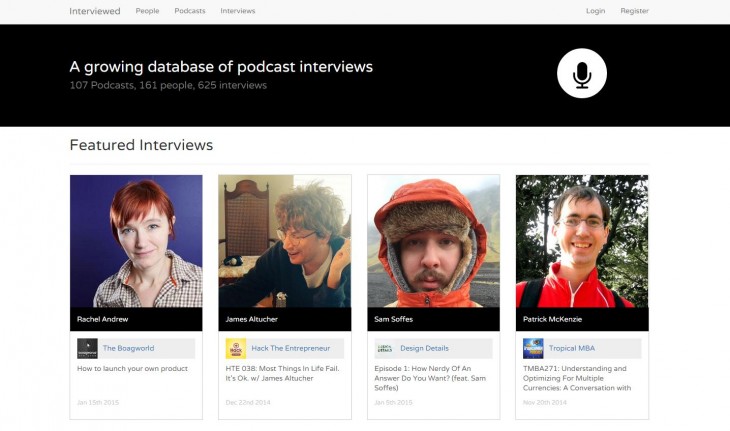Screen dimensions: 730x431
Task: Click Hack The Entrepreneur podcast logo icon
Action: [236, 348]
